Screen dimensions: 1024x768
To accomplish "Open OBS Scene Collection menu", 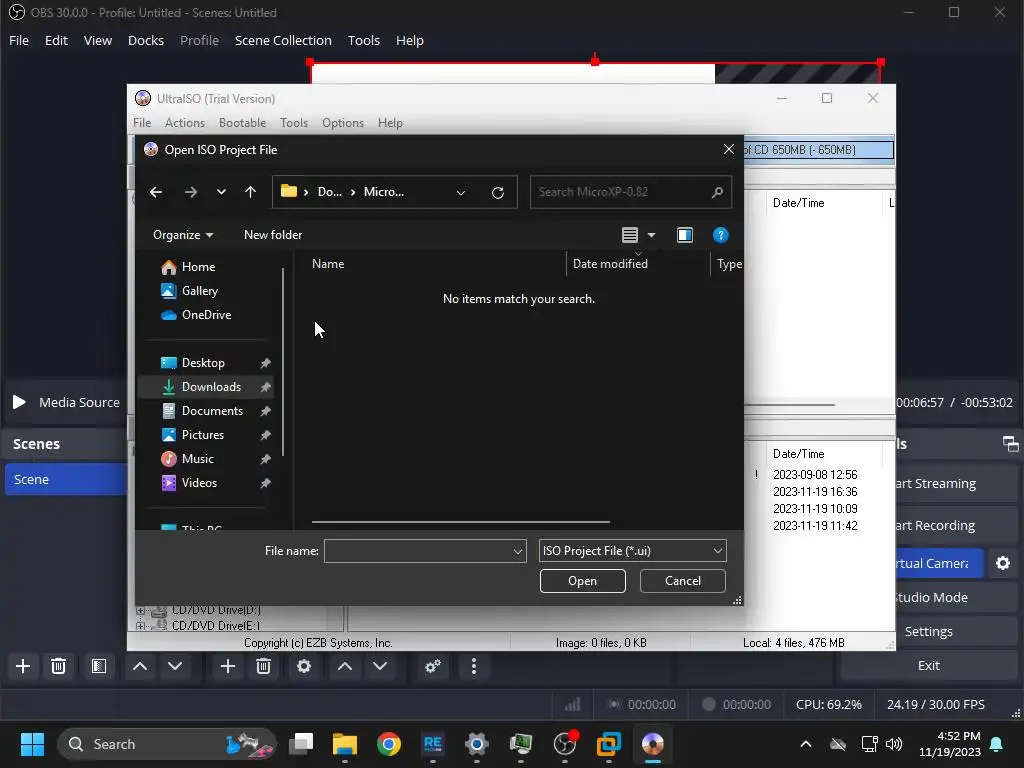I will pyautogui.click(x=283, y=40).
